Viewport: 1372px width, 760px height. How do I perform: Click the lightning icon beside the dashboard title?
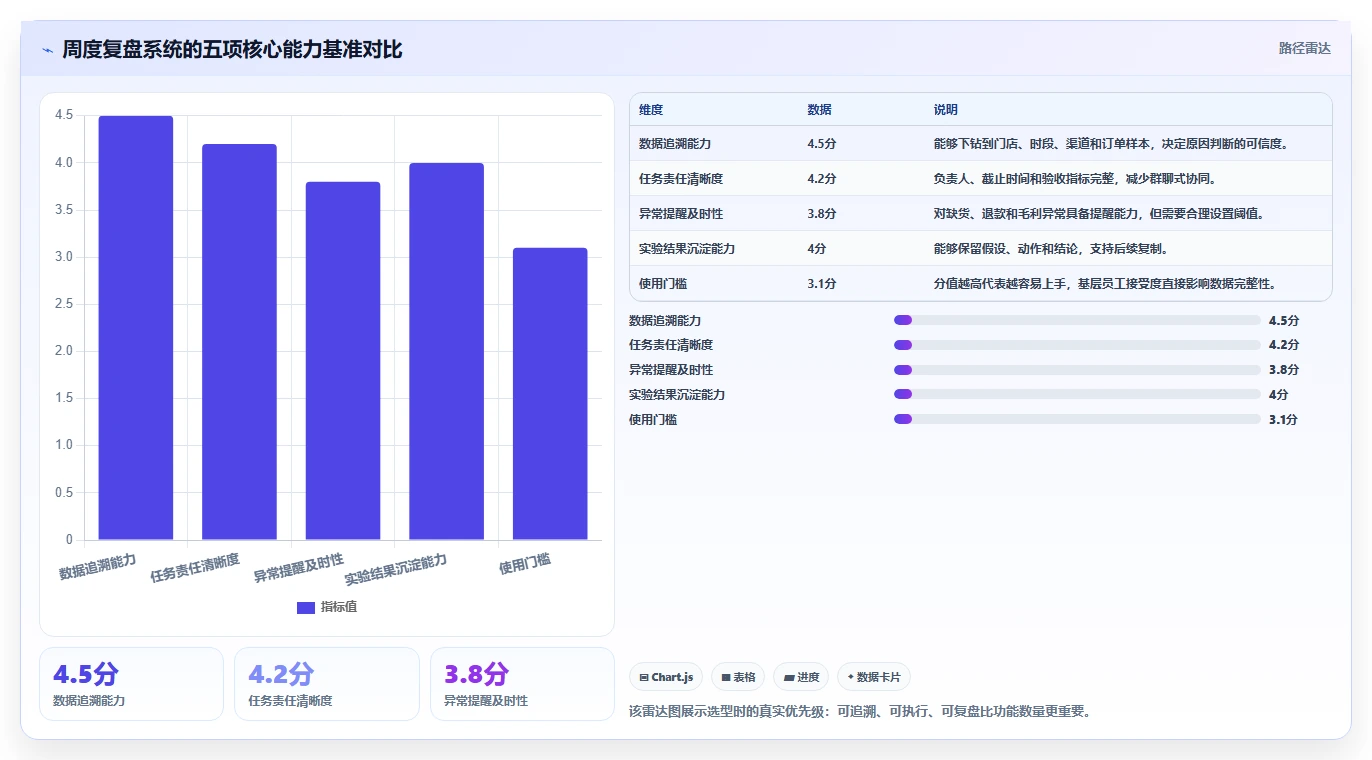tap(48, 50)
